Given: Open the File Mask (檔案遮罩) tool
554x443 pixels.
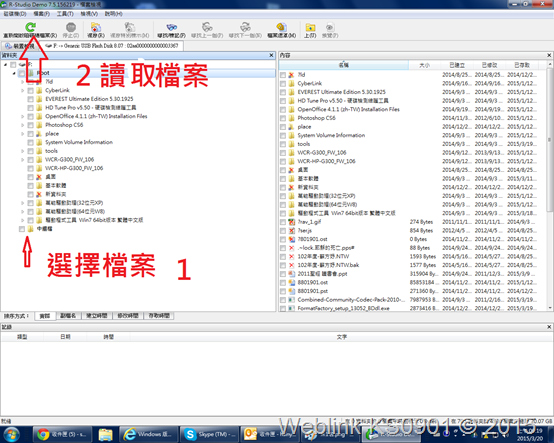Looking at the screenshot, I should 281,27.
